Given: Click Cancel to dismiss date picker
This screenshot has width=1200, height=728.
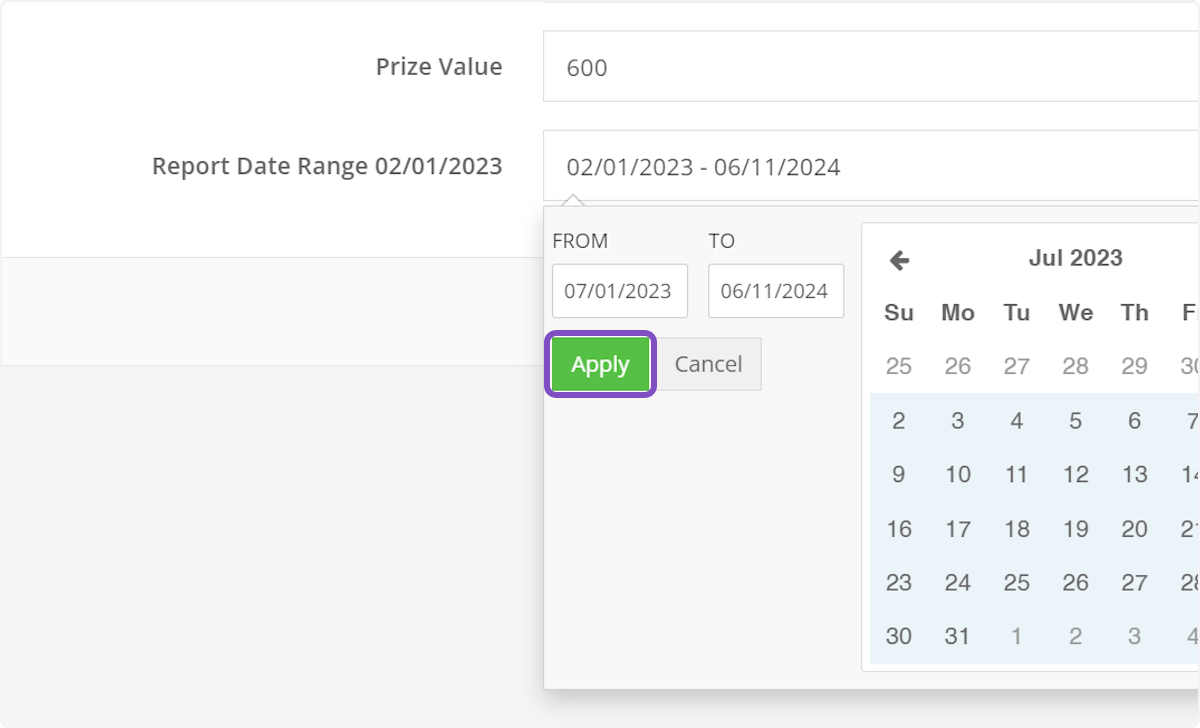Looking at the screenshot, I should (708, 364).
